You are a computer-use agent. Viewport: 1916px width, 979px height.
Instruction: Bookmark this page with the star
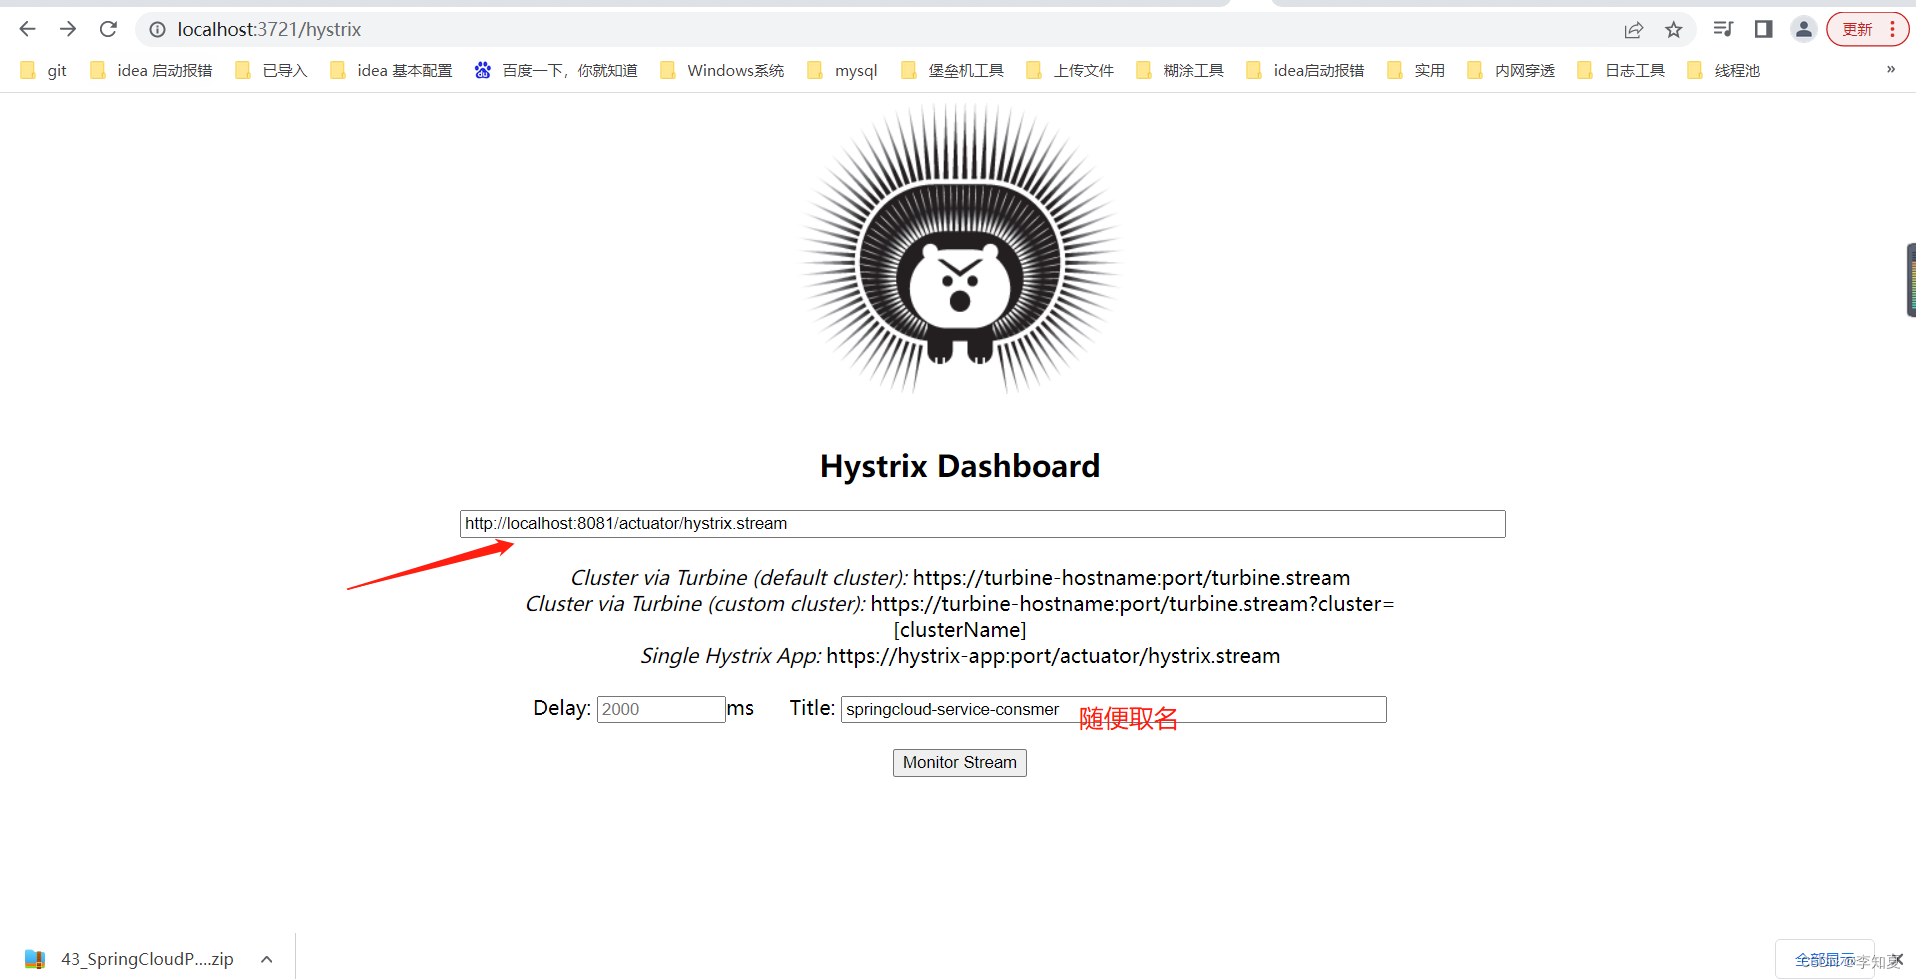(x=1674, y=30)
